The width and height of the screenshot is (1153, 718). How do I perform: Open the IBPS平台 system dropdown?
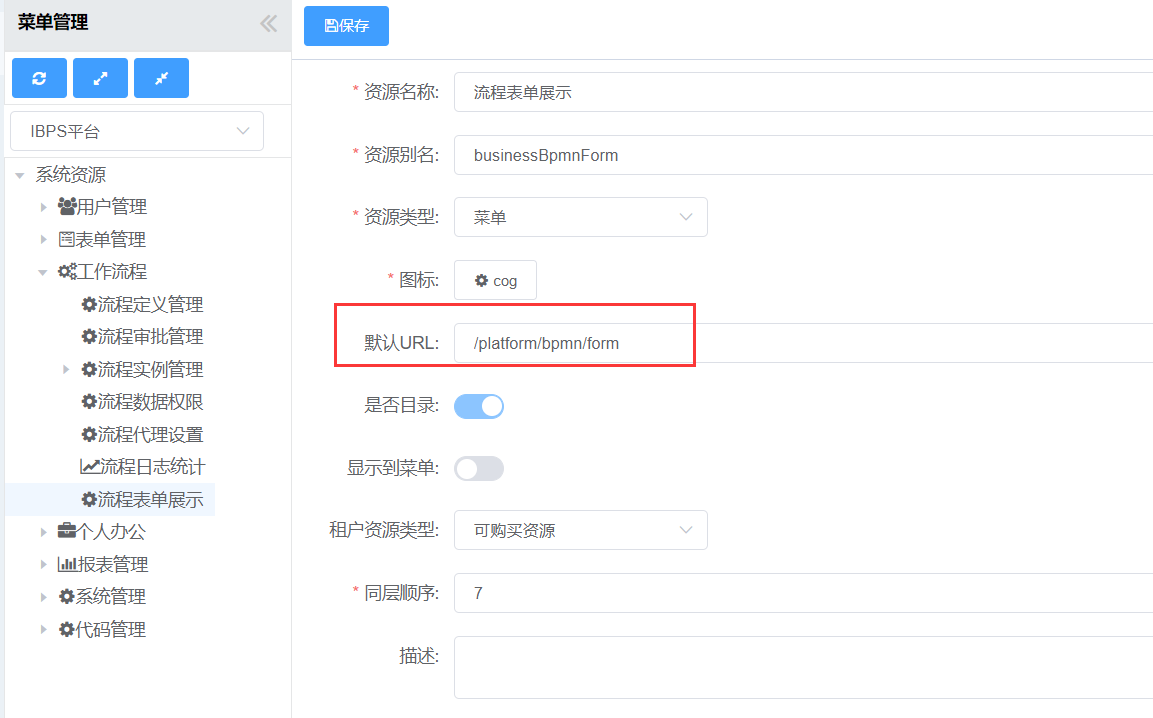(137, 131)
